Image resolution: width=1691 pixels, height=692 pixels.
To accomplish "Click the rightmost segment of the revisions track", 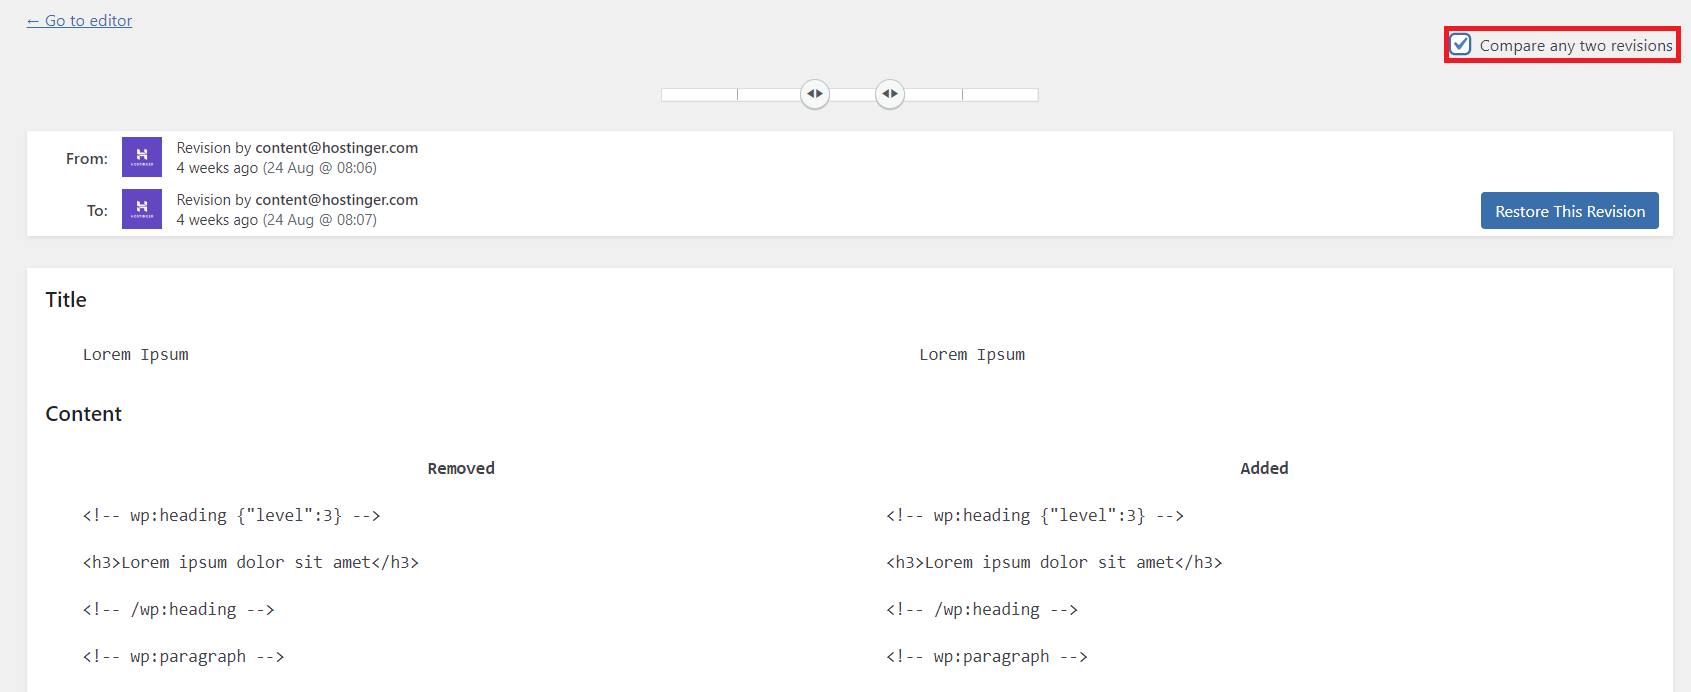I will 1000,94.
